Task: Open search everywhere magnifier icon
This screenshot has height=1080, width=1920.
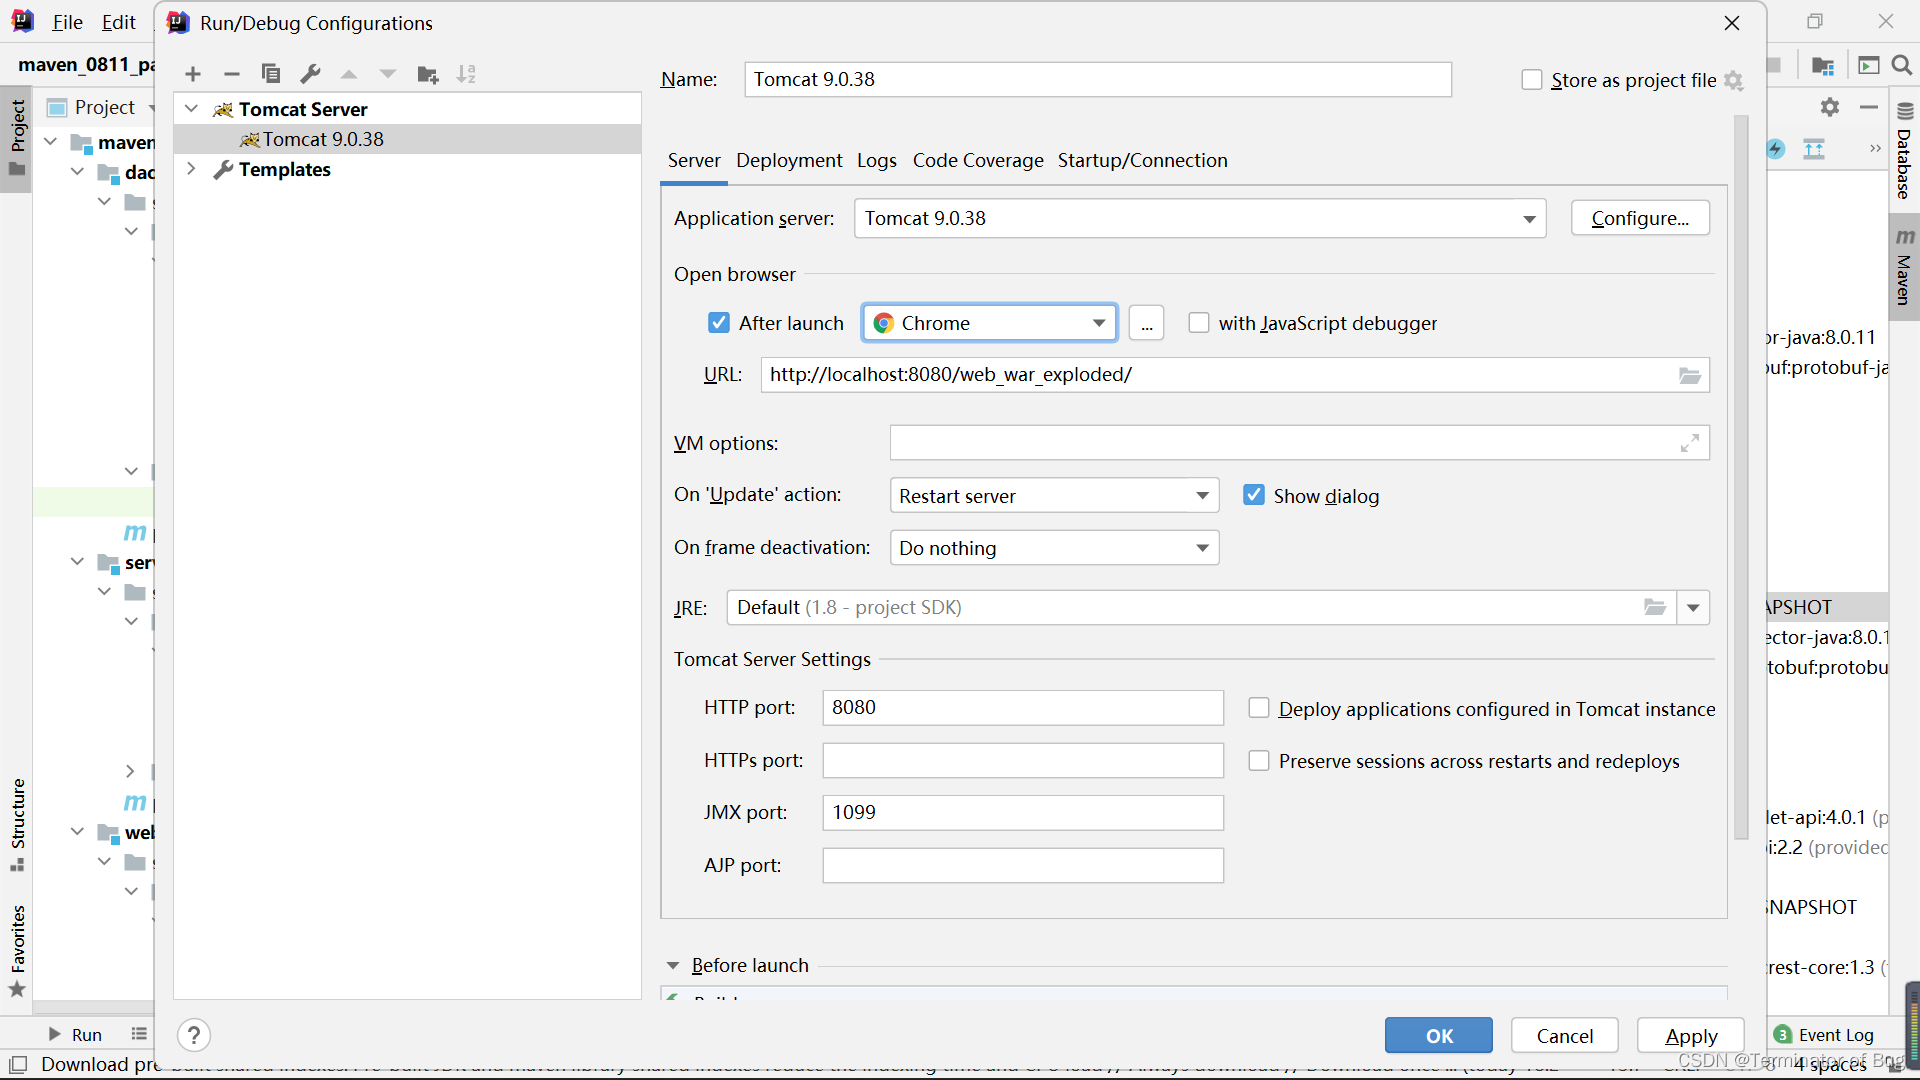Action: pos(1902,65)
